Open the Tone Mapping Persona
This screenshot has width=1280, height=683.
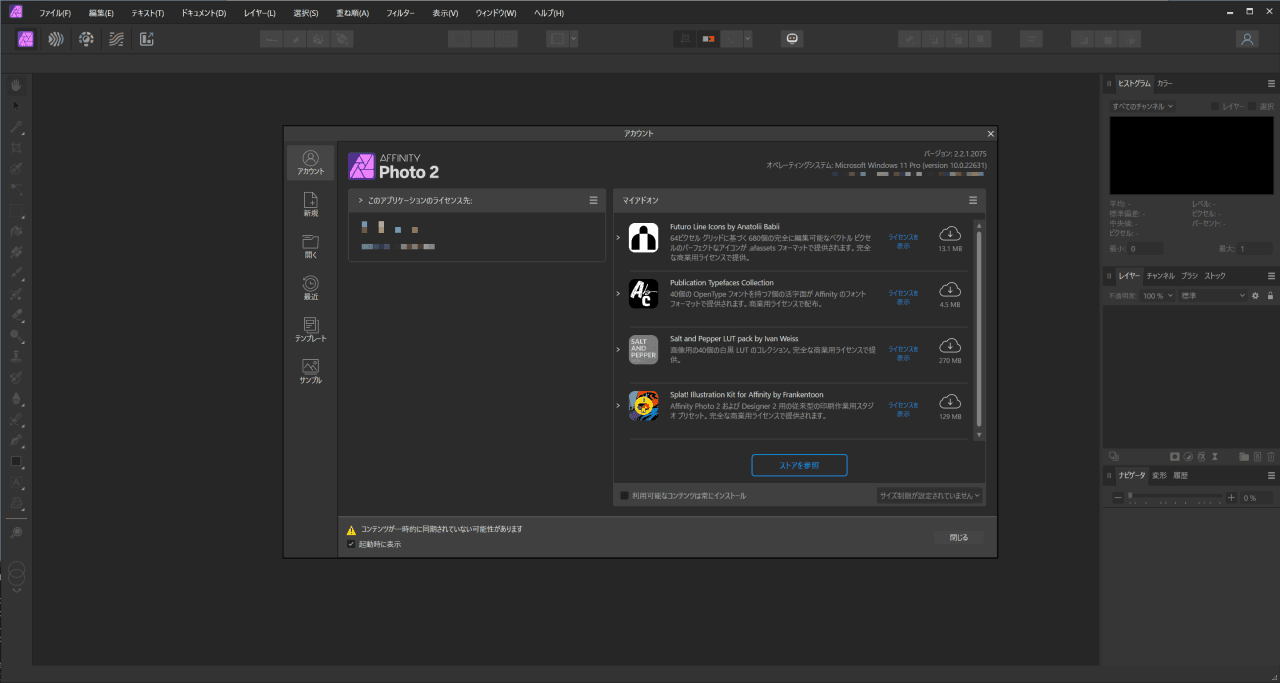pyautogui.click(x=117, y=39)
